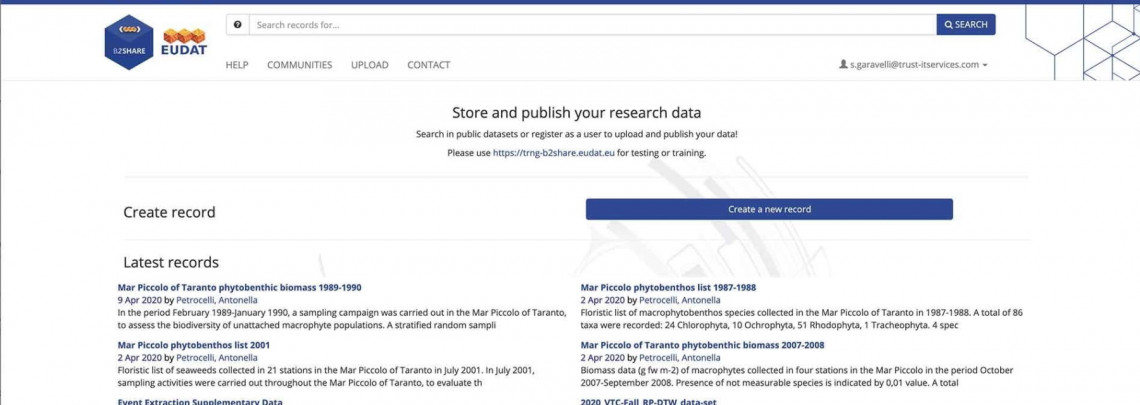
Task: Open Mar Piccolo of Taranto phytobenthic biomass 1989-1990
Action: click(239, 287)
